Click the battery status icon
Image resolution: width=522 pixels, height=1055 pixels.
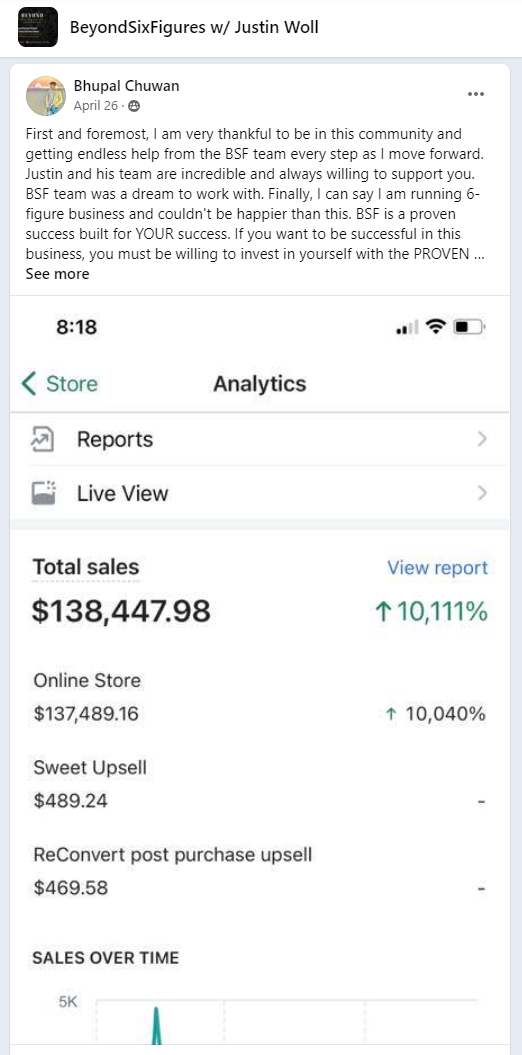point(469,328)
